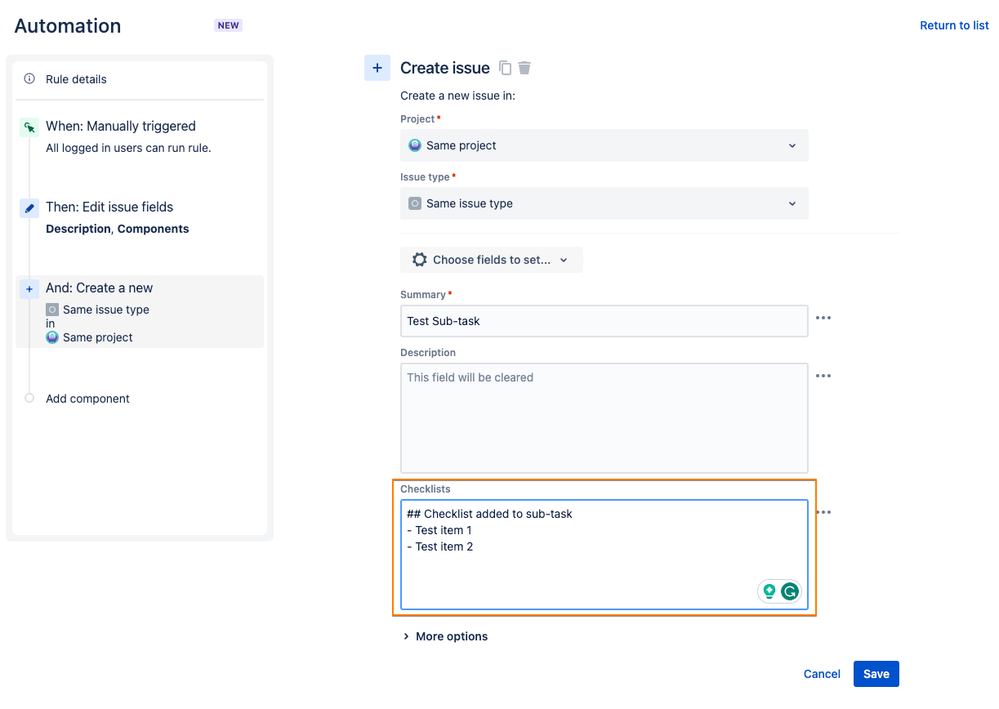Click Add component in rule chain
This screenshot has width=999, height=709.
pos(87,399)
